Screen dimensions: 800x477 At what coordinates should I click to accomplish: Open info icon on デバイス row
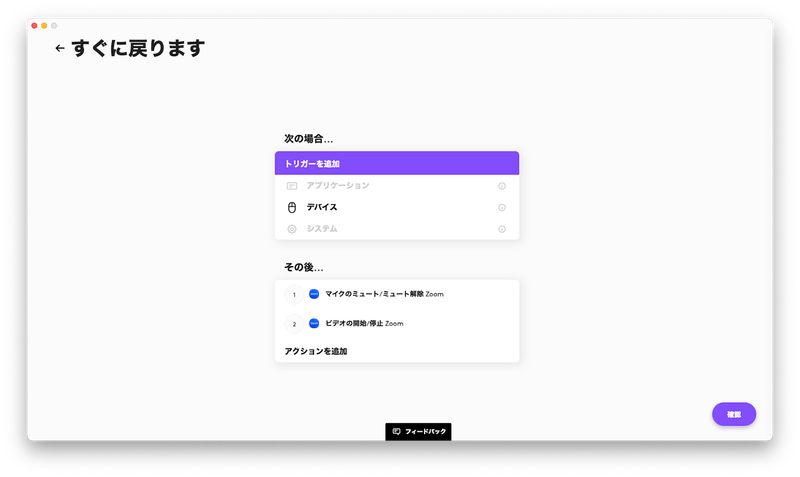(x=502, y=208)
